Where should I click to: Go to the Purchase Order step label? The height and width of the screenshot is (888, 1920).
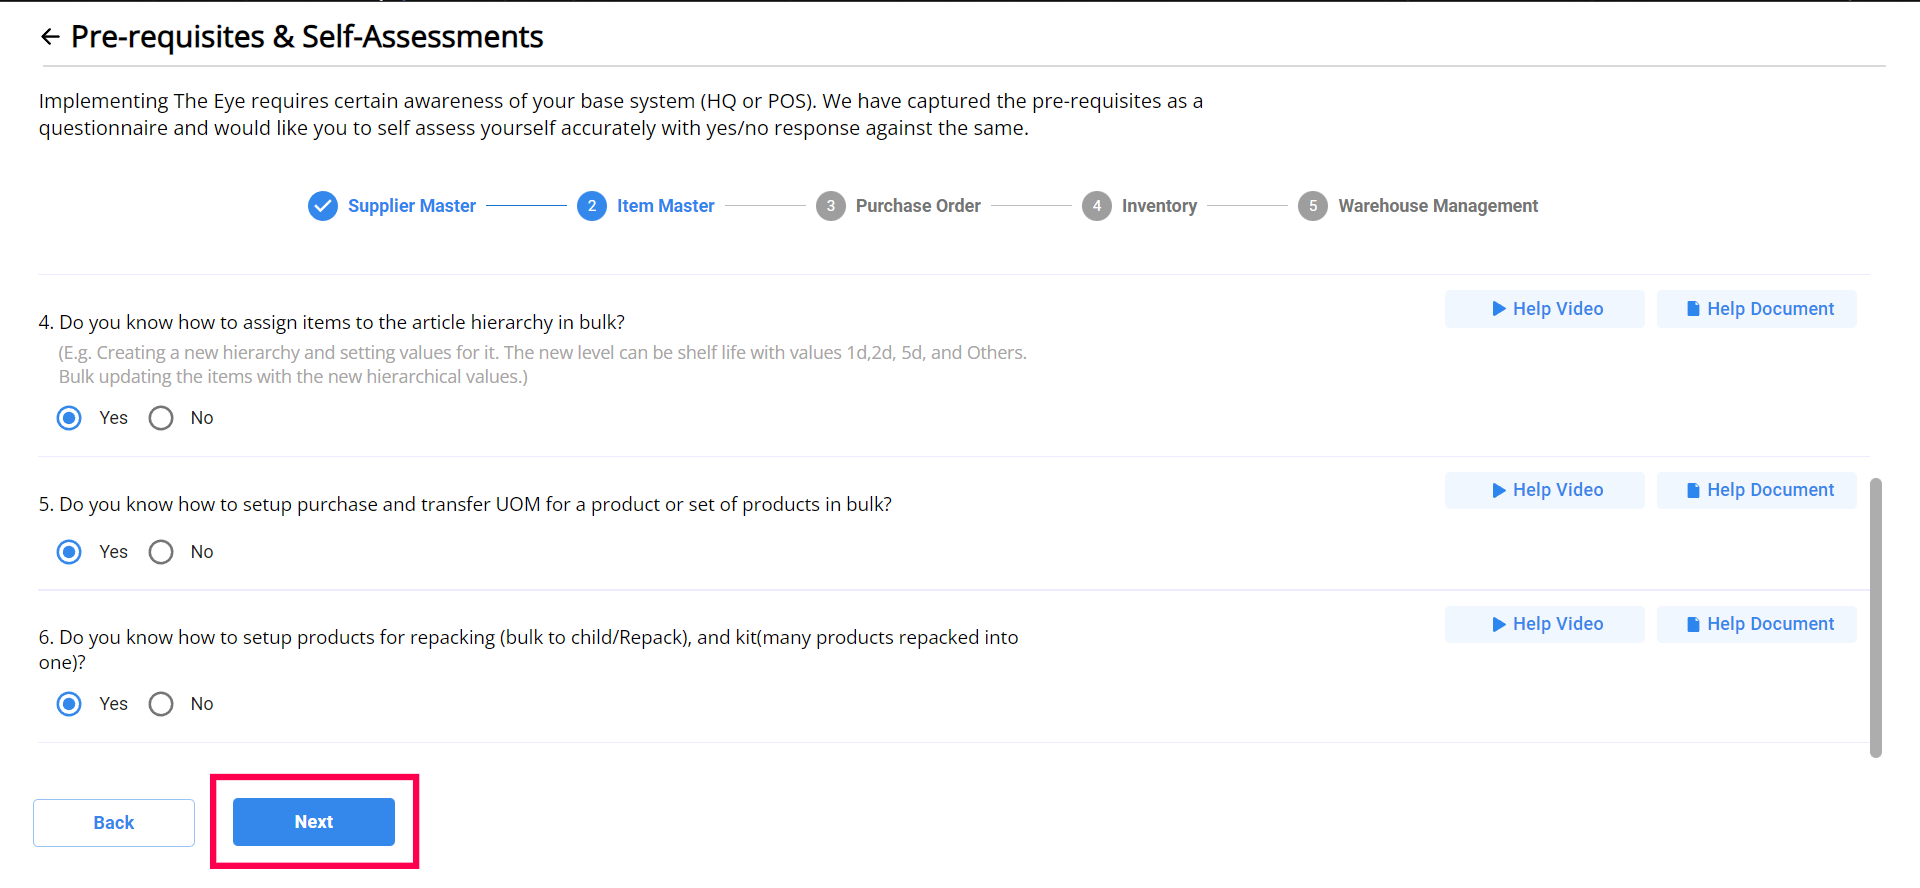(917, 206)
